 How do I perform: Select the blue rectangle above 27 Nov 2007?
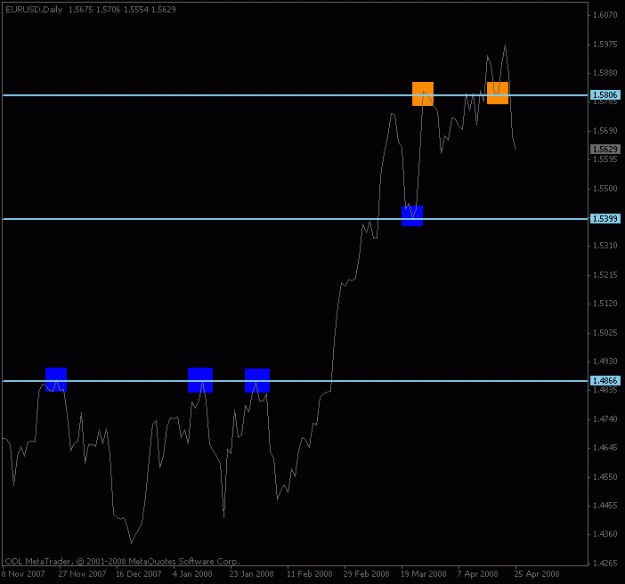(x=56, y=380)
